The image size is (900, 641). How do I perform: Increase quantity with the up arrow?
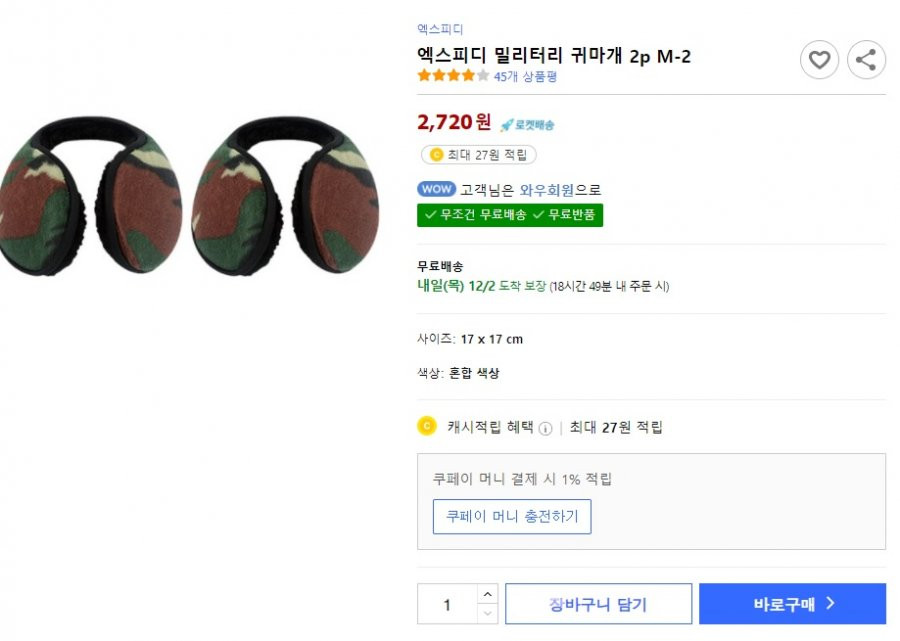point(487,594)
